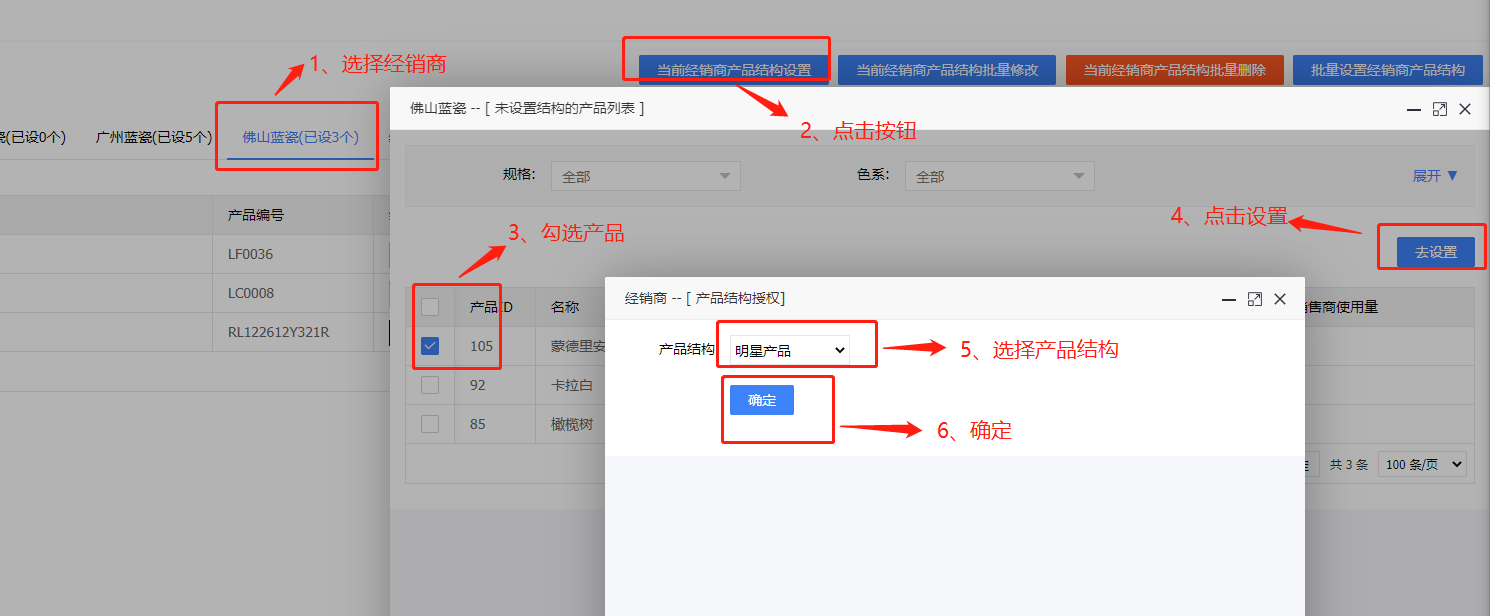
Task: Switch to the 广州蓝瓷(已设5个) tab
Action: 153,137
